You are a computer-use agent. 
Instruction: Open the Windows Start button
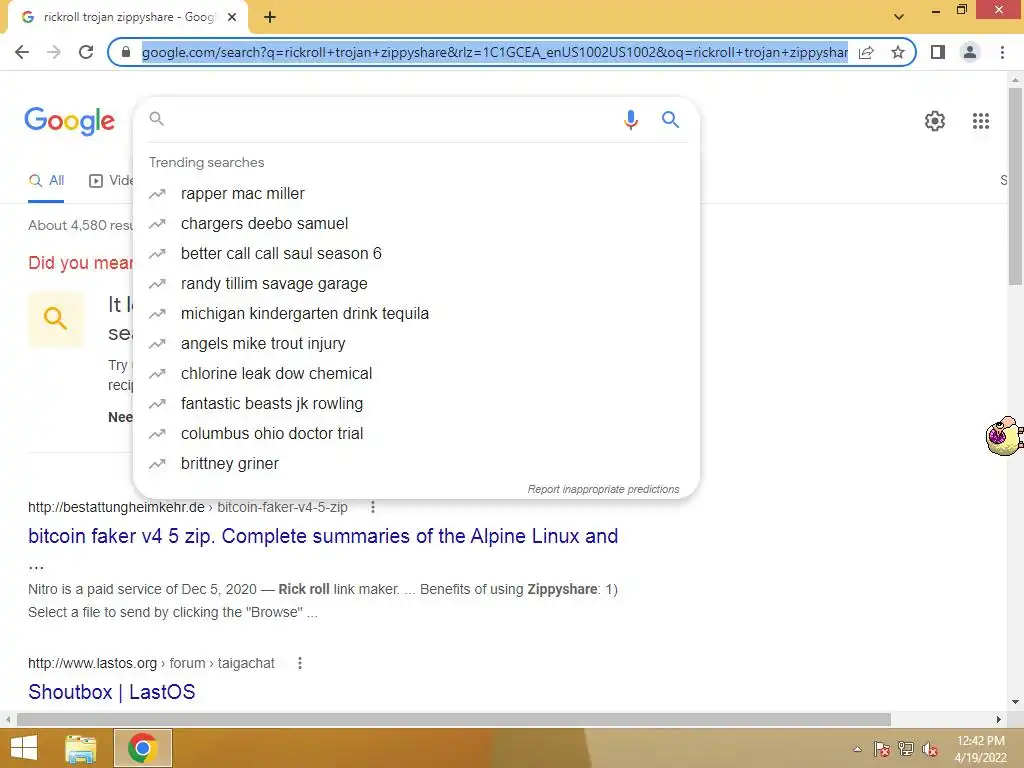tap(24, 748)
